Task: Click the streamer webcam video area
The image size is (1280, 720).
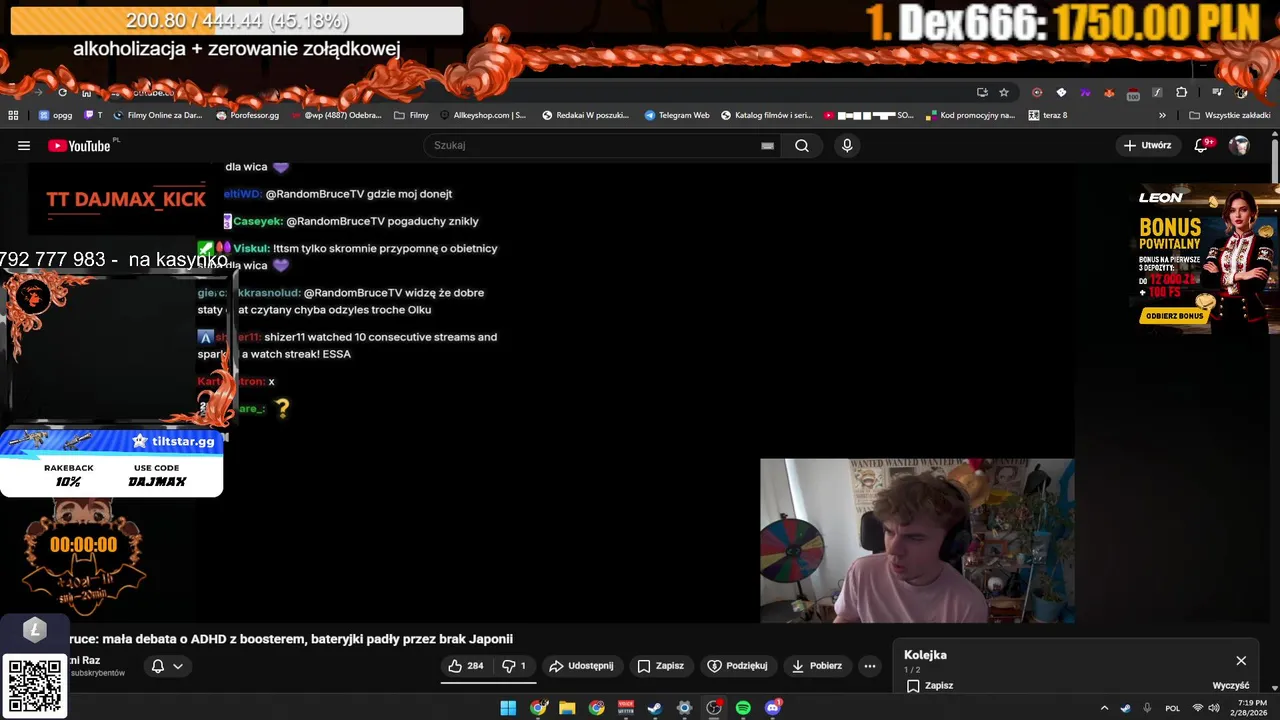Action: (917, 541)
